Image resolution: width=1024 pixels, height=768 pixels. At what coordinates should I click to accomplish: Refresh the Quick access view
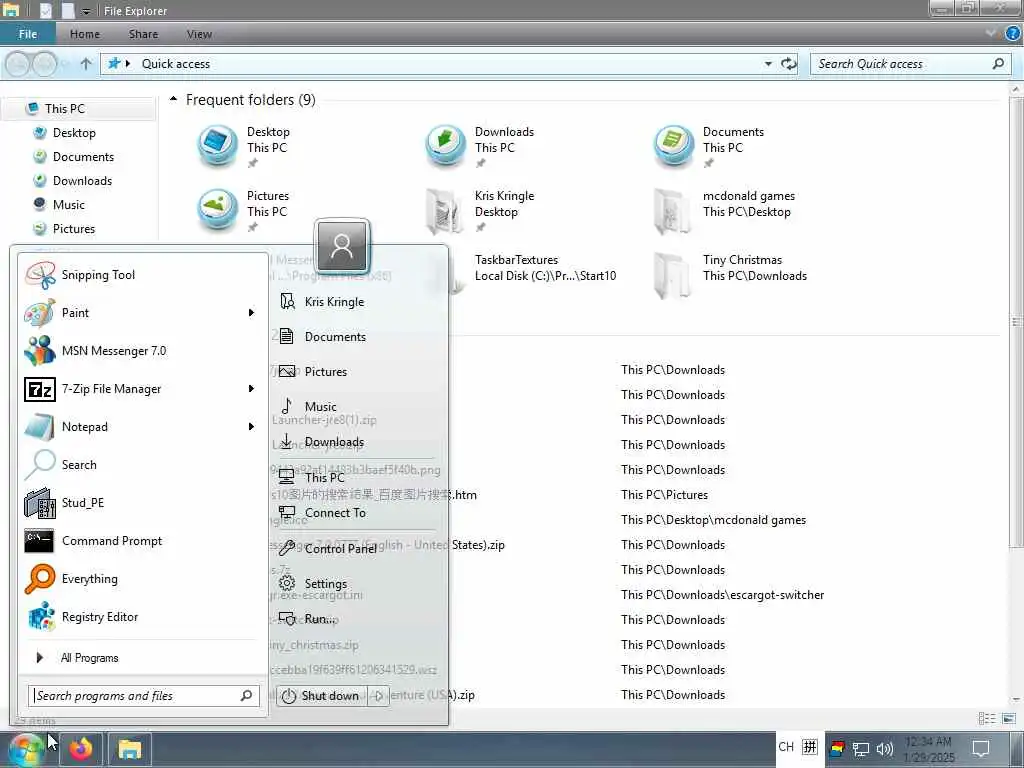(789, 63)
